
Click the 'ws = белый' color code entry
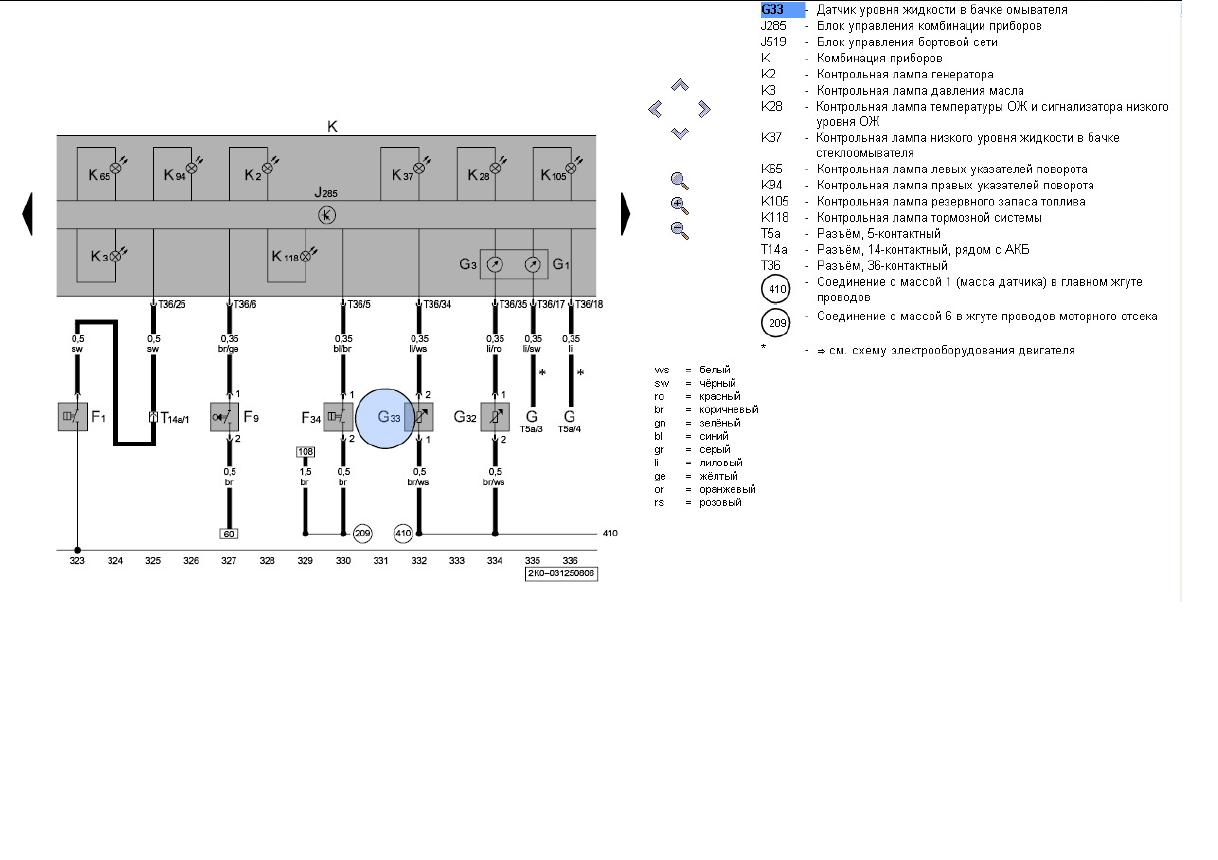point(692,370)
